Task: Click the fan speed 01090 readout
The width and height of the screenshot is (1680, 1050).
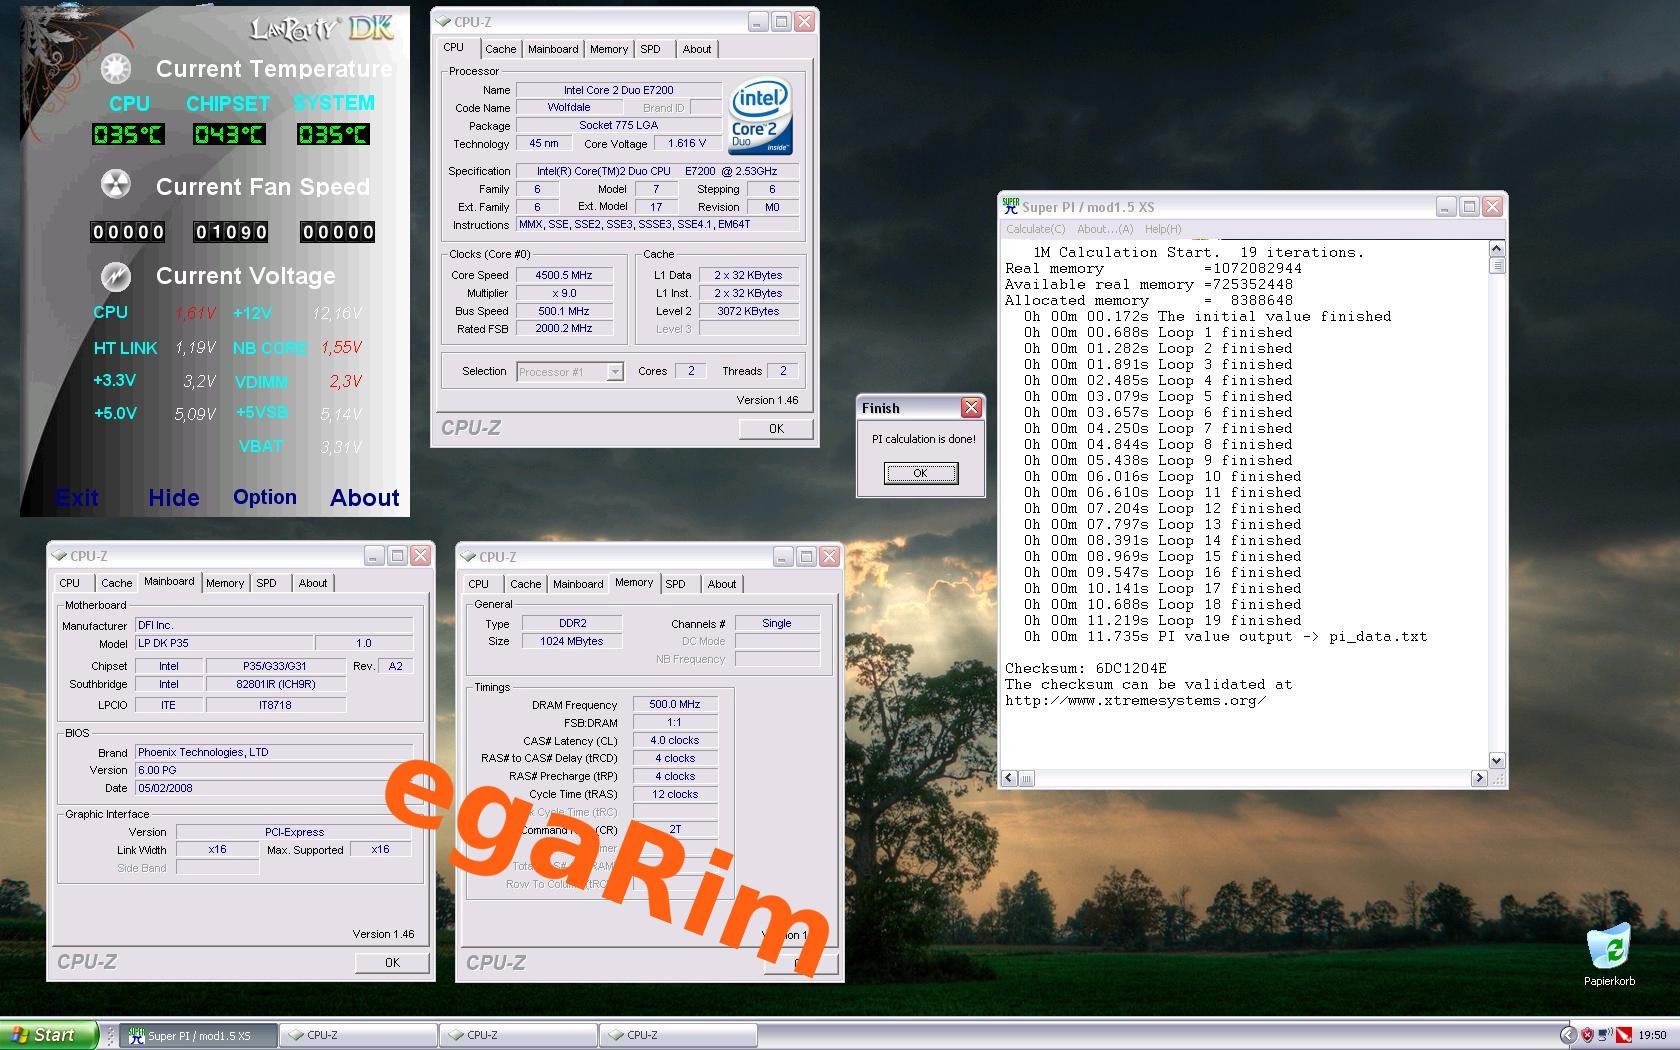Action: click(x=231, y=232)
